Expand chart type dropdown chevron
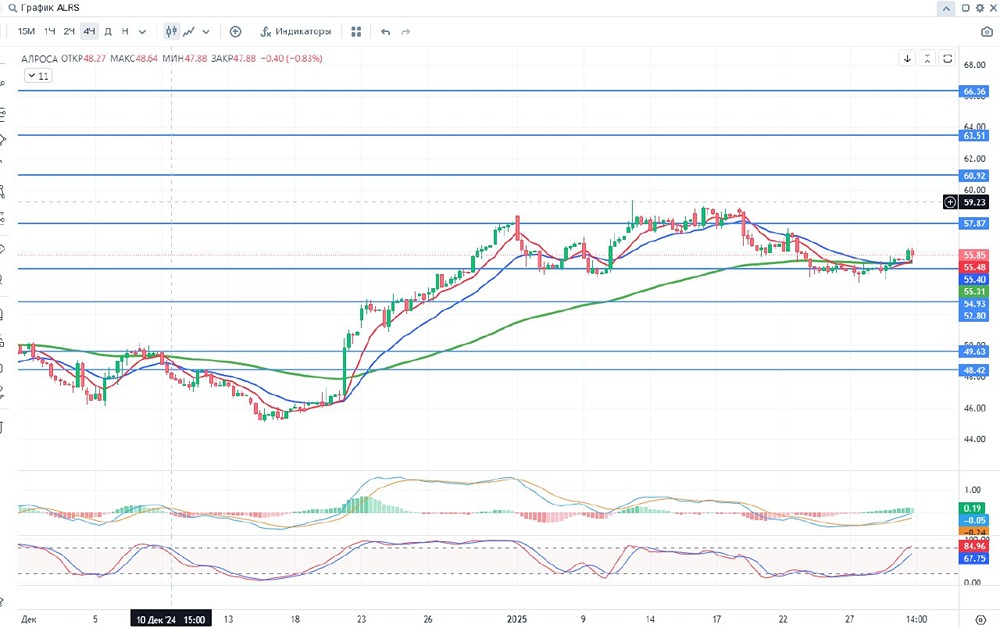Image resolution: width=1000 pixels, height=628 pixels. 206,31
